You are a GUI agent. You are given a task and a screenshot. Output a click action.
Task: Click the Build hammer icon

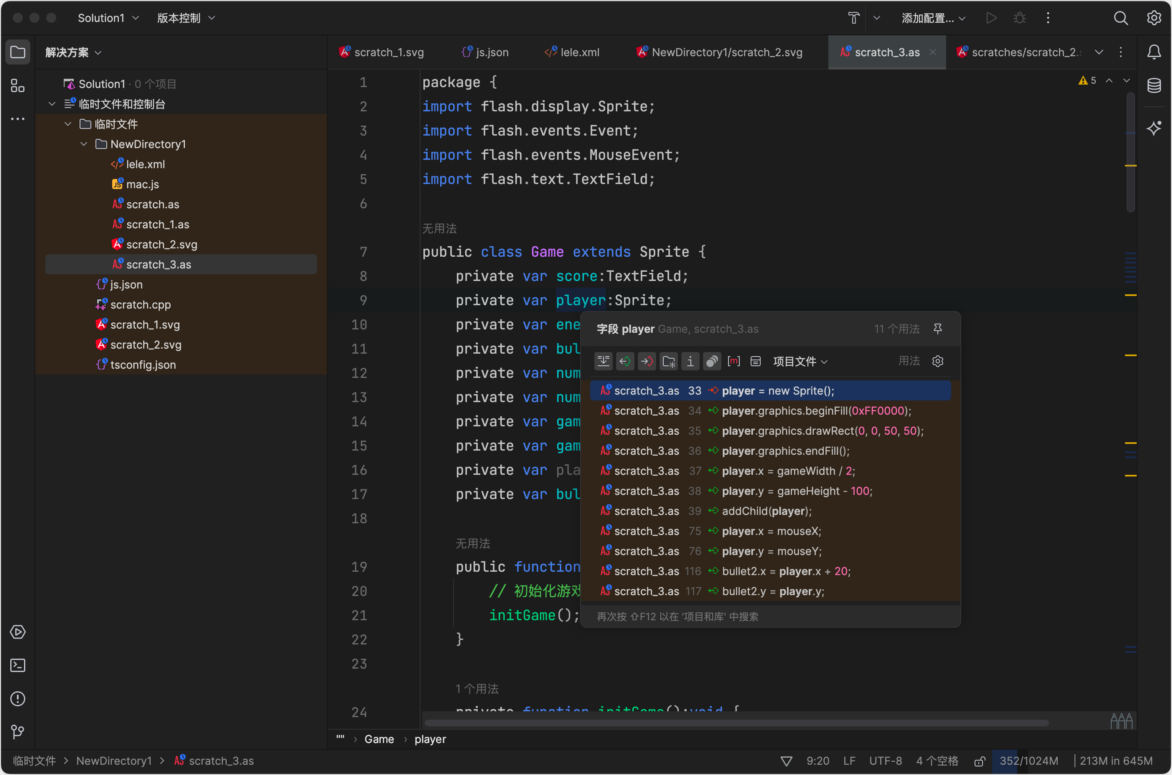coord(854,18)
